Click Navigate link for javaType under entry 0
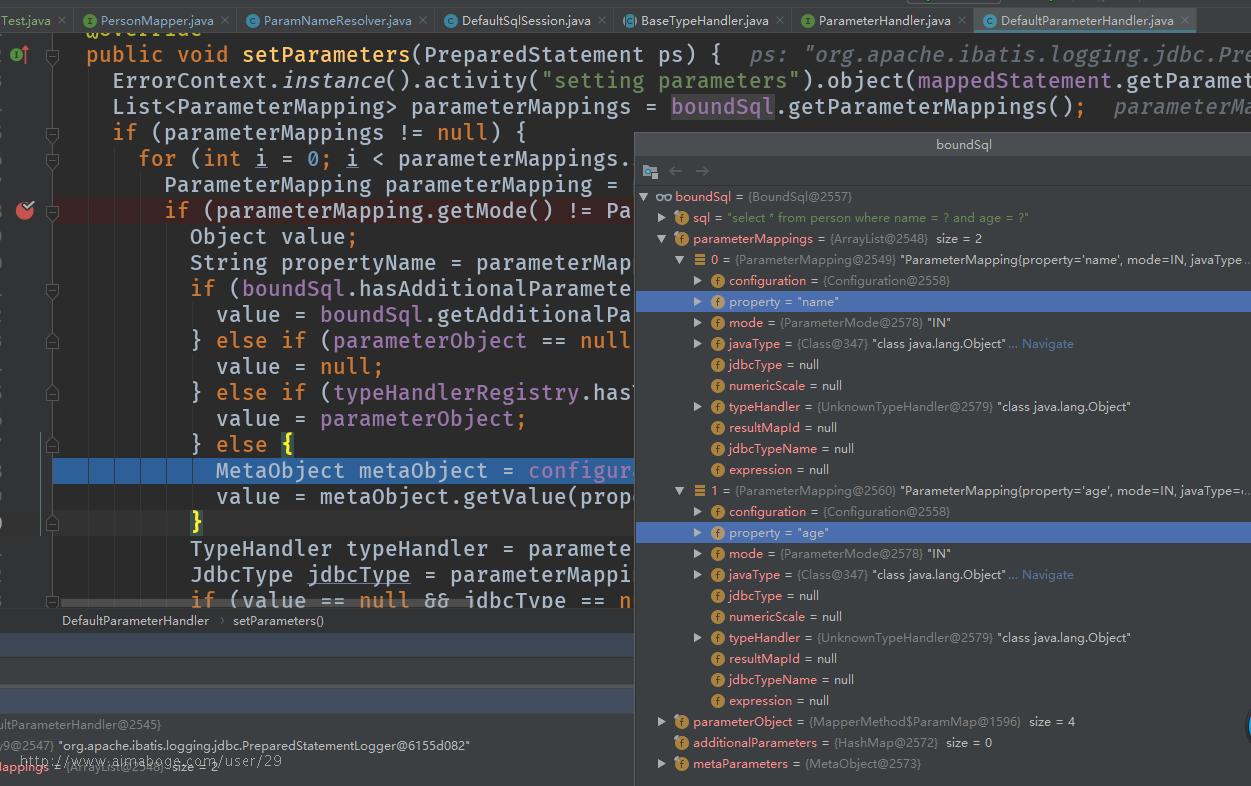 1047,344
